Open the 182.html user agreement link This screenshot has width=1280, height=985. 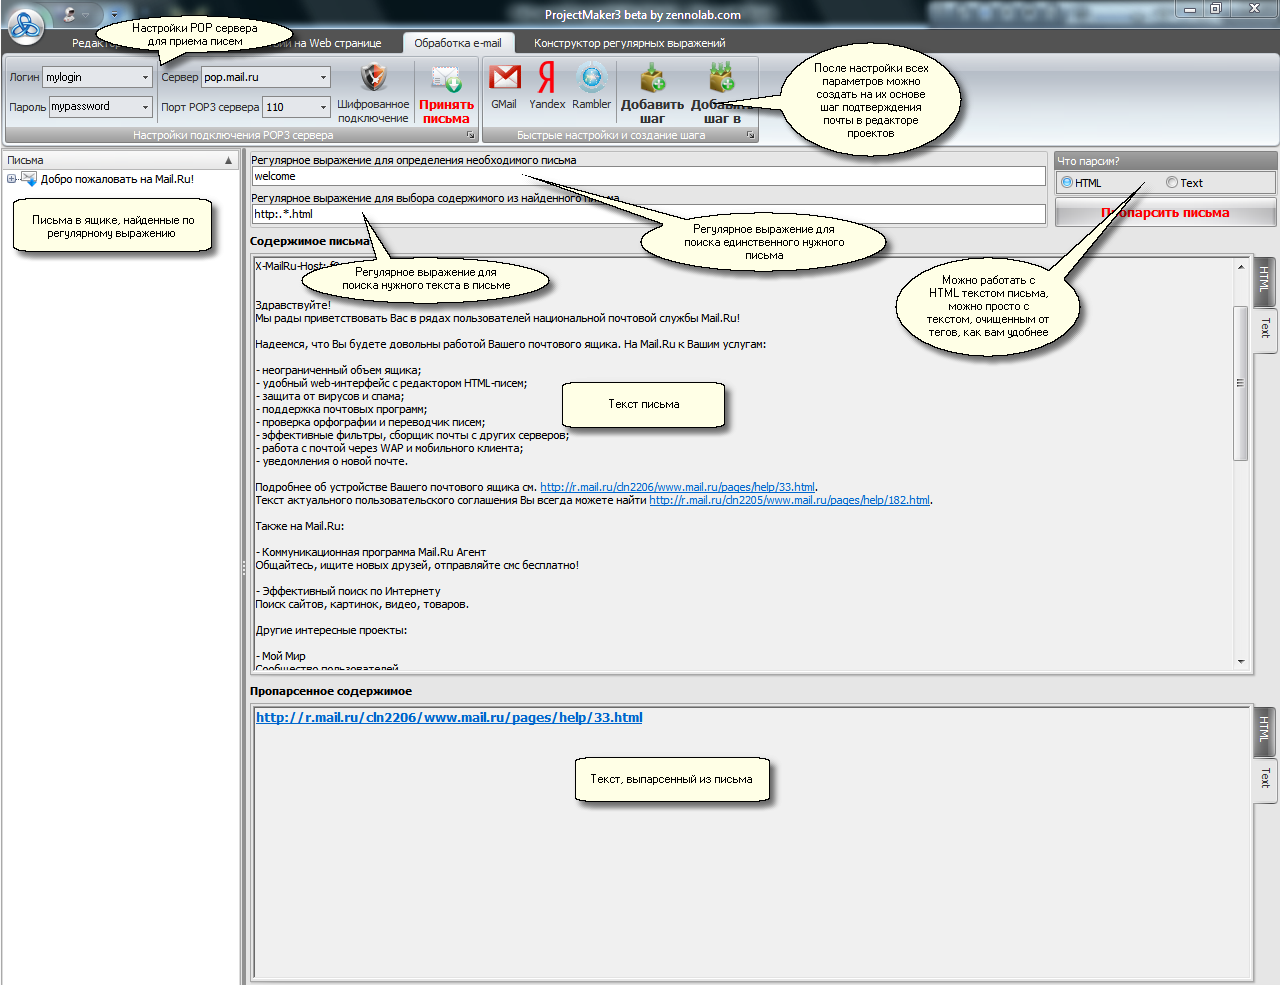point(789,500)
